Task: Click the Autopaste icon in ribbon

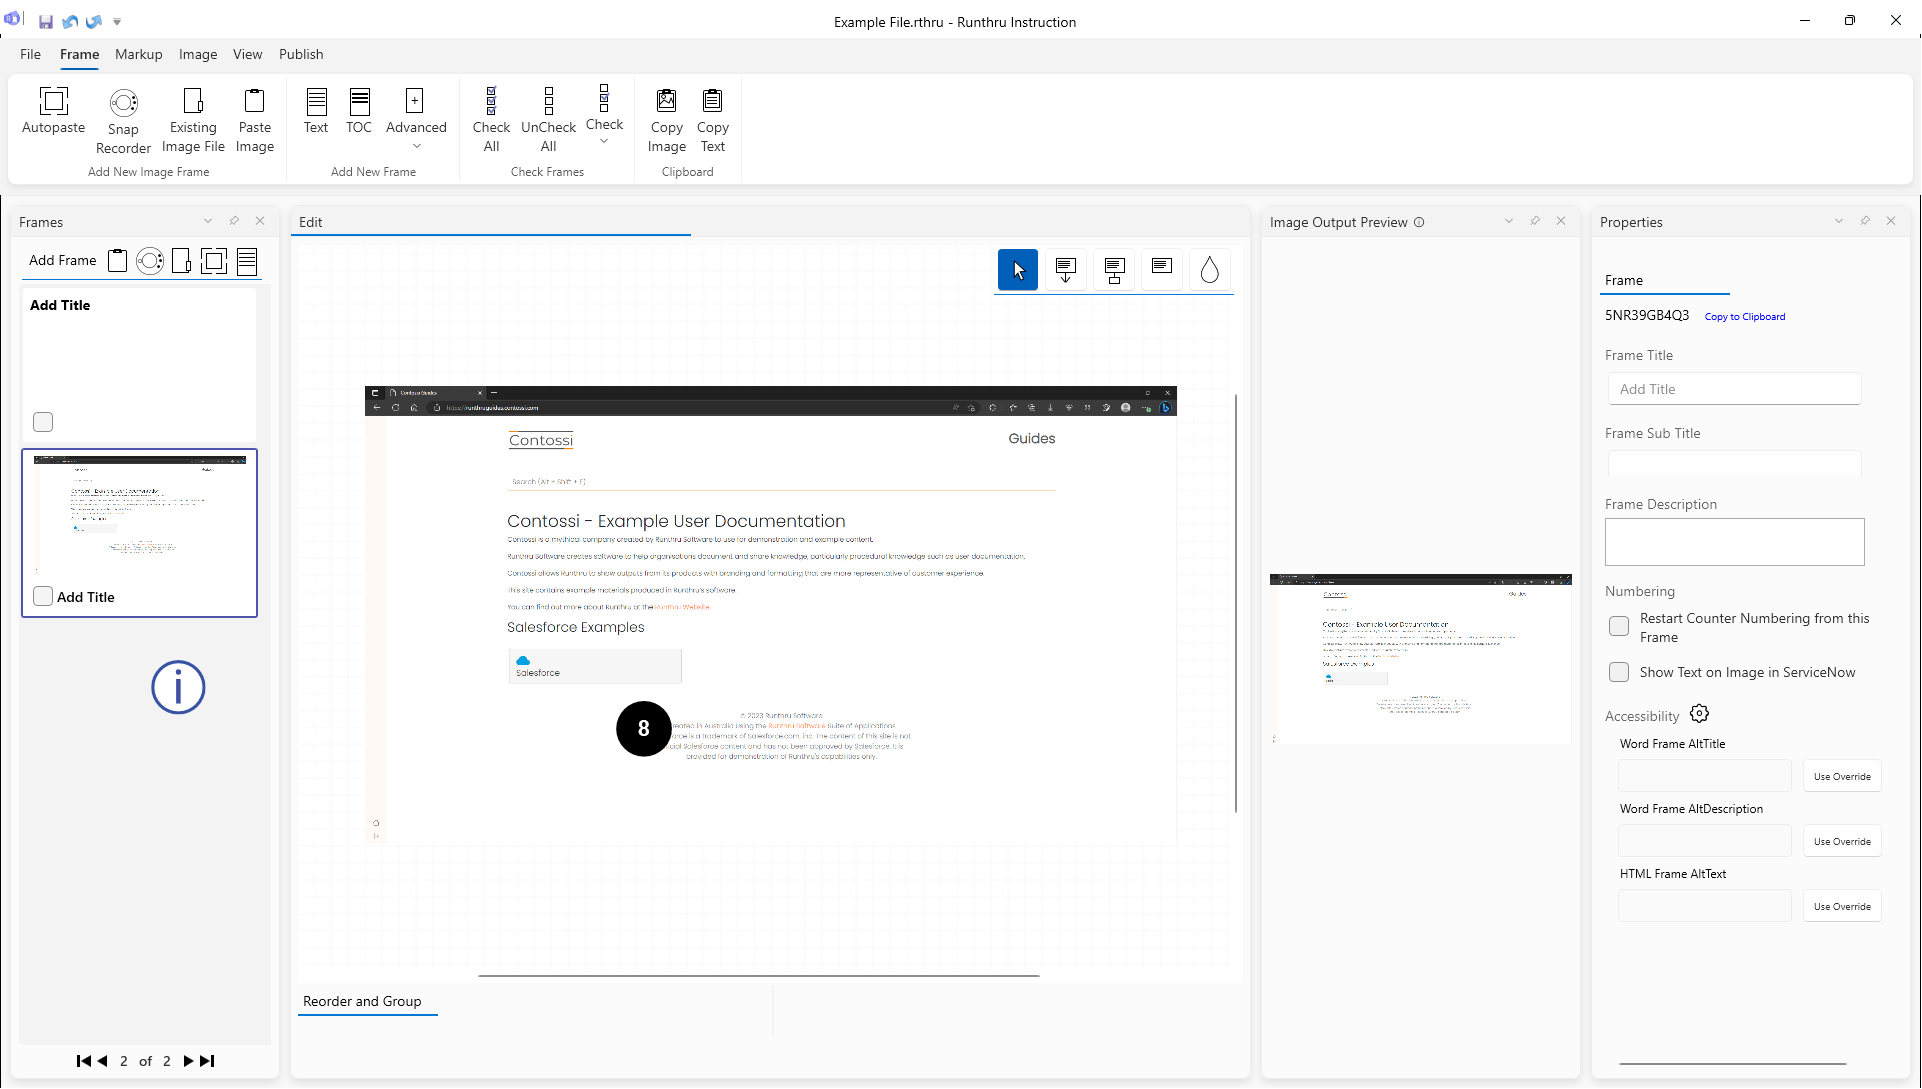Action: (x=53, y=101)
